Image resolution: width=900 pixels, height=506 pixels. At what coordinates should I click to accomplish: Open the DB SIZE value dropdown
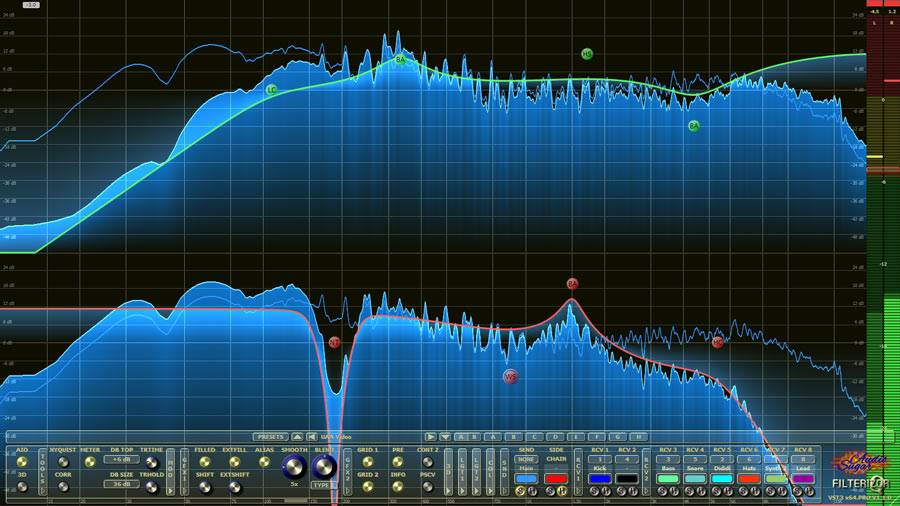click(x=120, y=485)
